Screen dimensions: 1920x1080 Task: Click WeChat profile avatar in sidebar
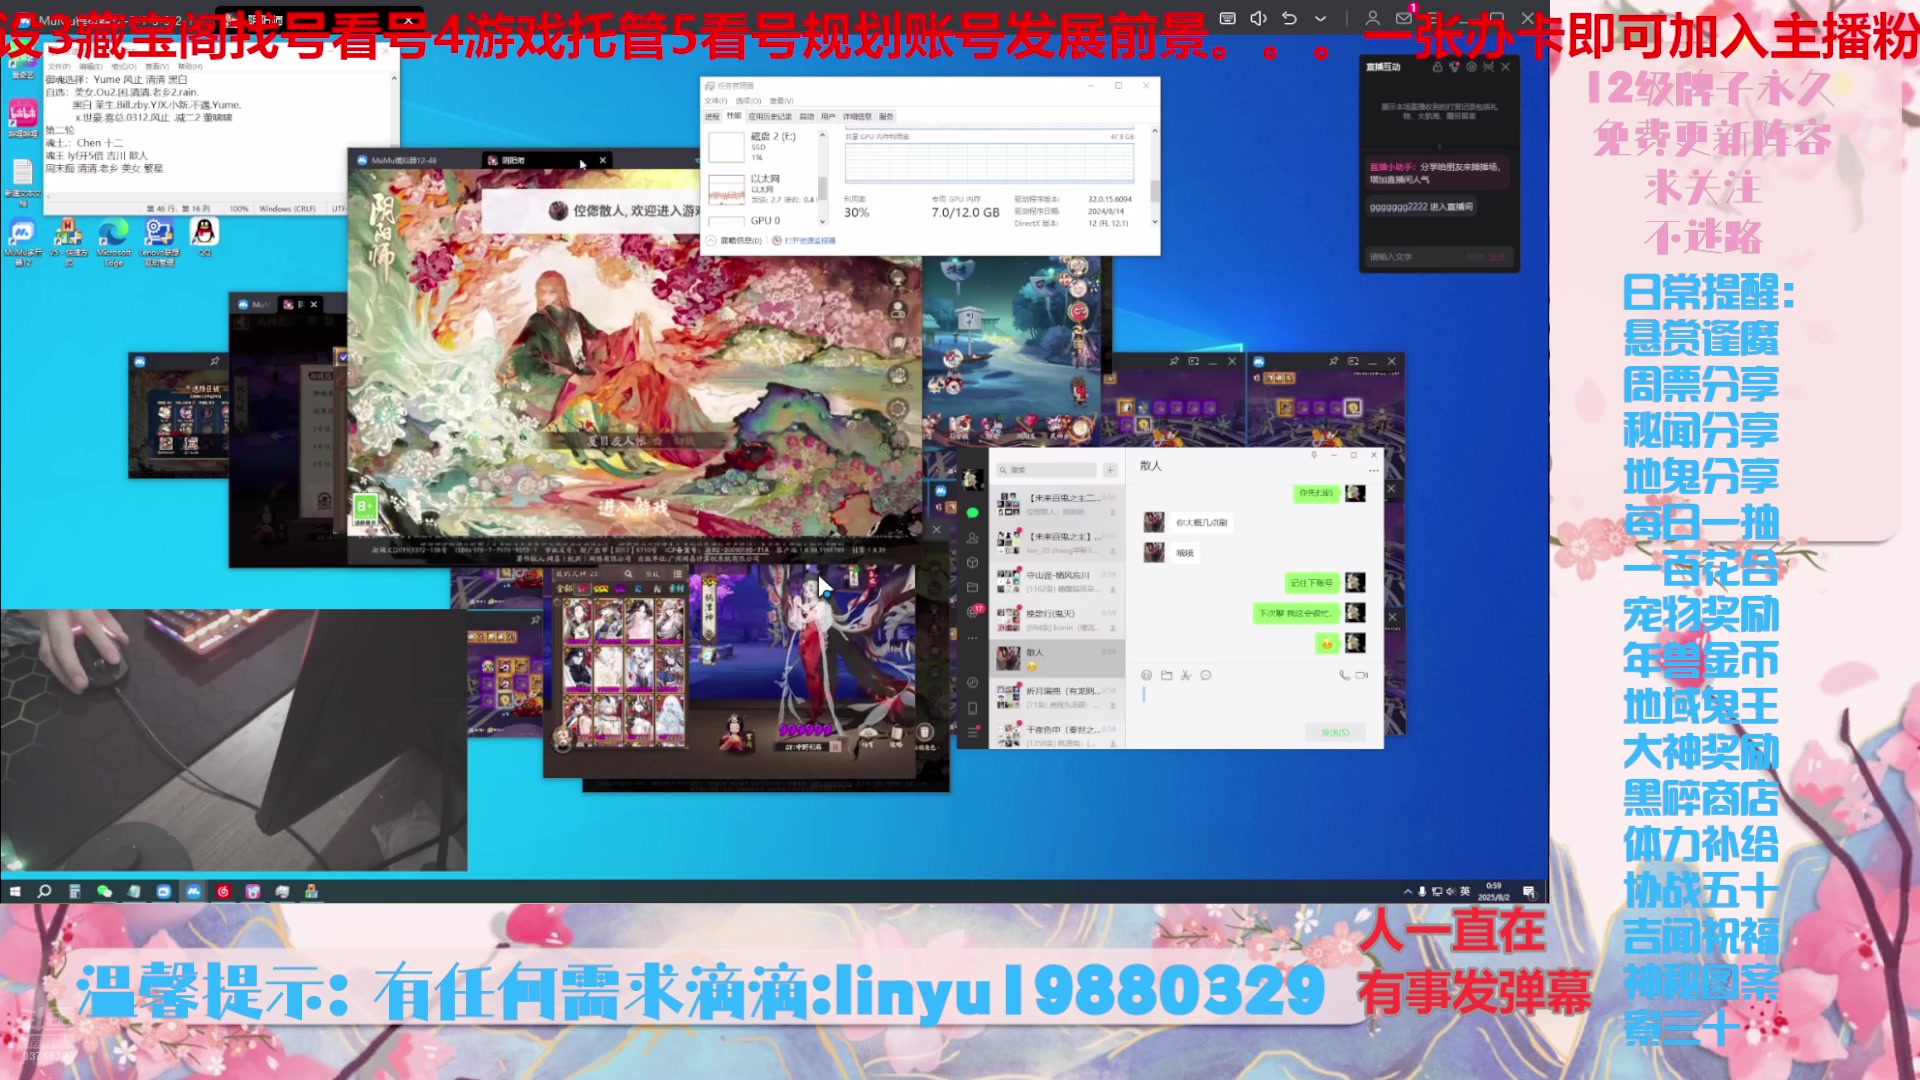click(x=972, y=481)
